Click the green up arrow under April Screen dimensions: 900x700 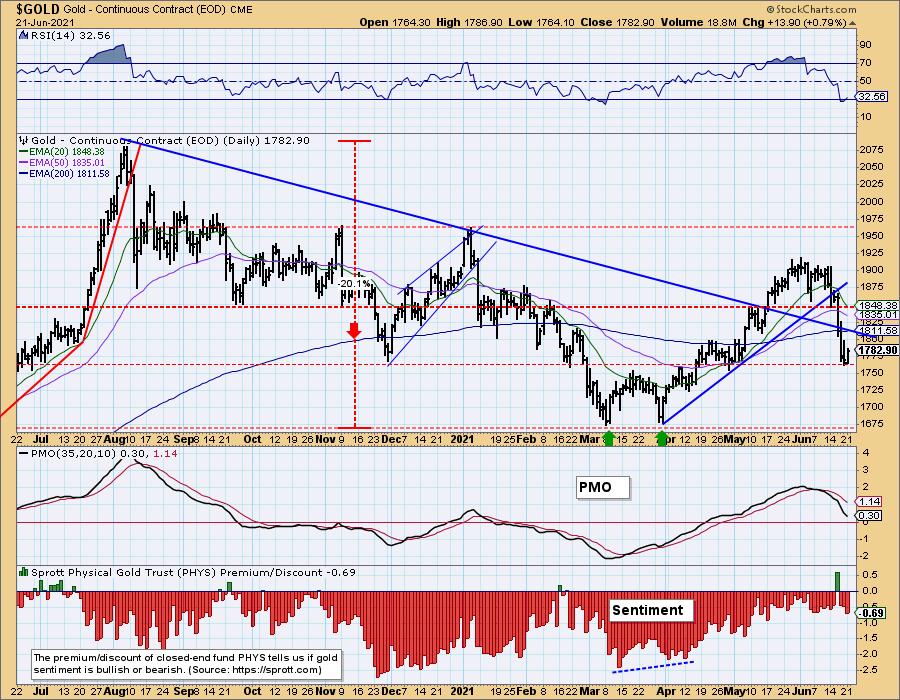pos(661,439)
